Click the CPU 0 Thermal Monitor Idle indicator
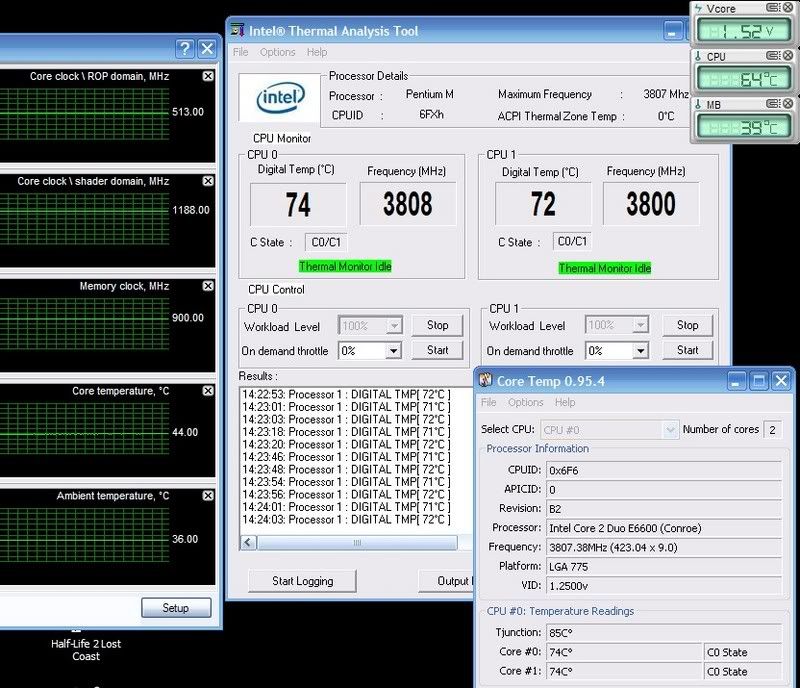 click(345, 266)
